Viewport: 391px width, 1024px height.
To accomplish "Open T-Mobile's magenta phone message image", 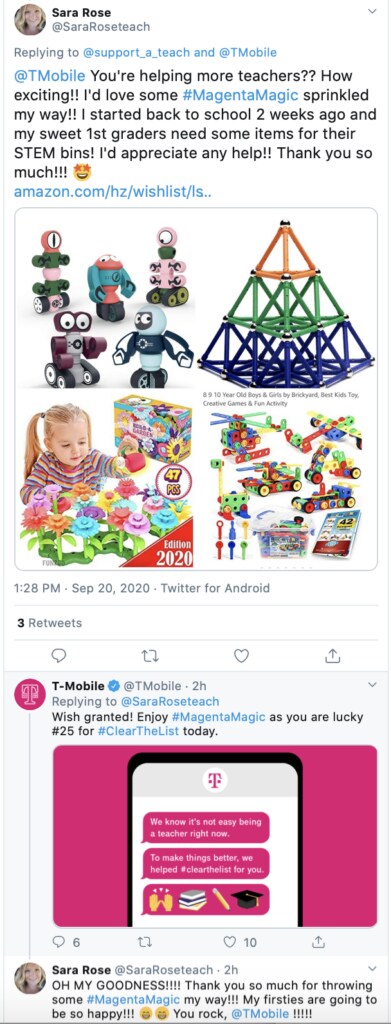I will click(215, 836).
